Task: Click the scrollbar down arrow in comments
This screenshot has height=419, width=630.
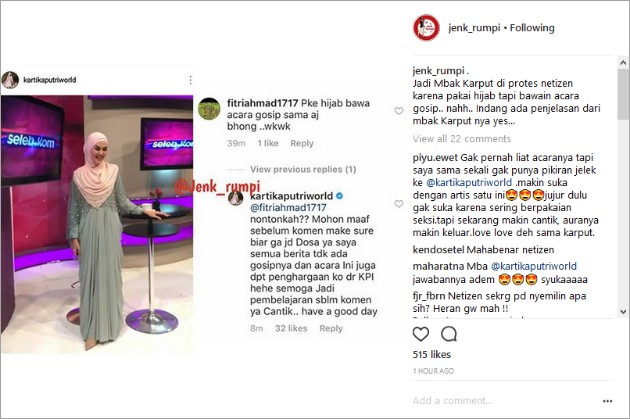Action: (x=623, y=311)
